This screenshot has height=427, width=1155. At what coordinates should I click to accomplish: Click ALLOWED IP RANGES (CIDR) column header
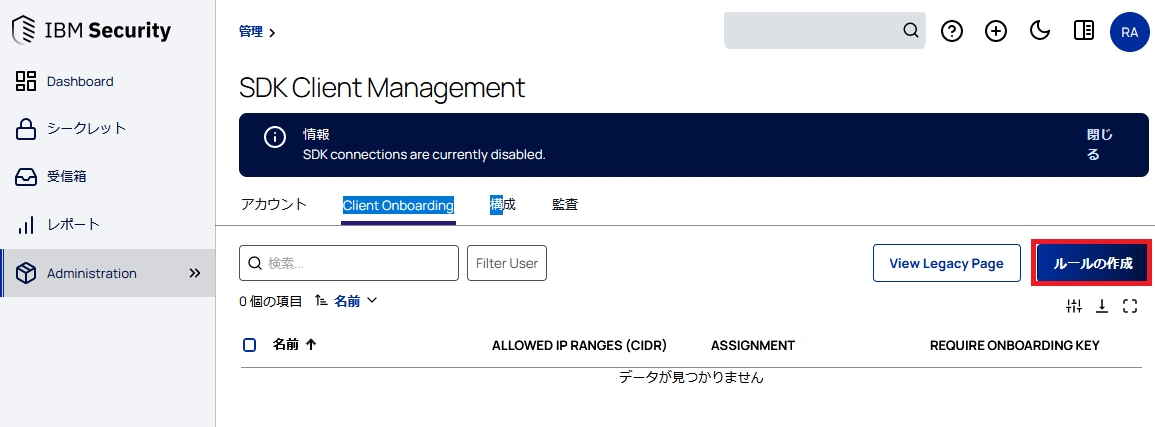579,345
